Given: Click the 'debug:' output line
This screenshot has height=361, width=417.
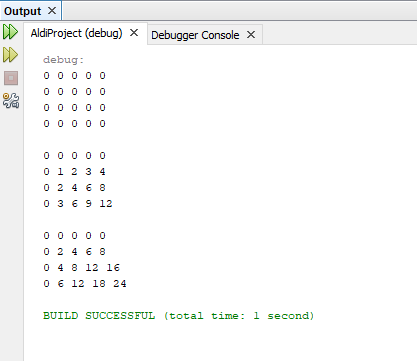Looking at the screenshot, I should [63, 60].
